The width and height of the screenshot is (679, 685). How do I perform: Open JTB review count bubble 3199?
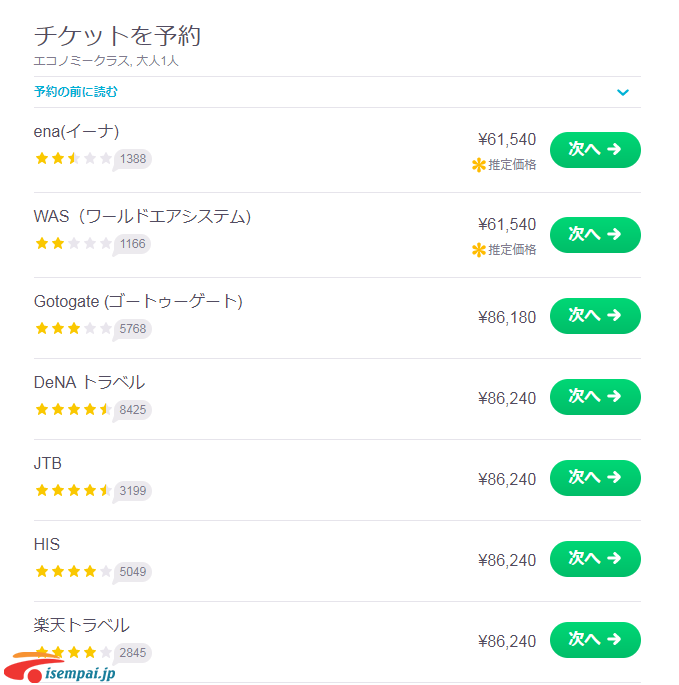pyautogui.click(x=132, y=490)
